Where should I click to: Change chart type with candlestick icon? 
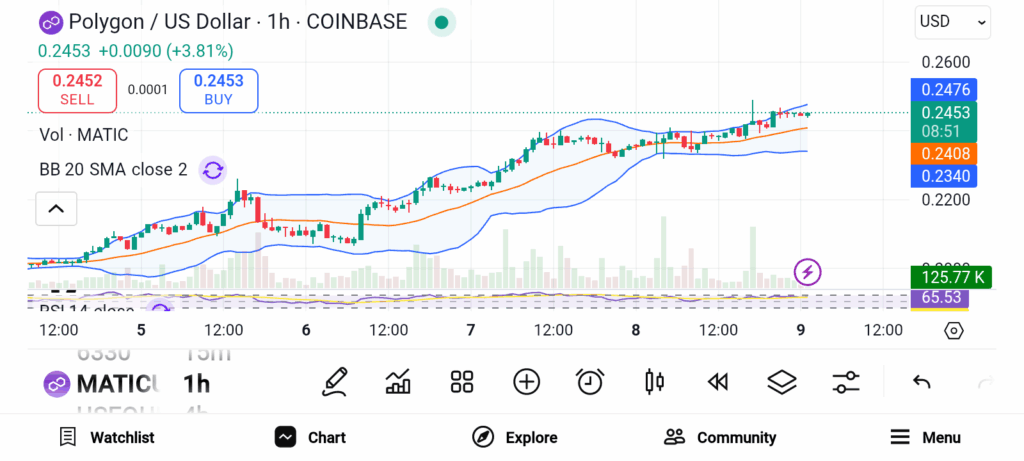click(655, 381)
